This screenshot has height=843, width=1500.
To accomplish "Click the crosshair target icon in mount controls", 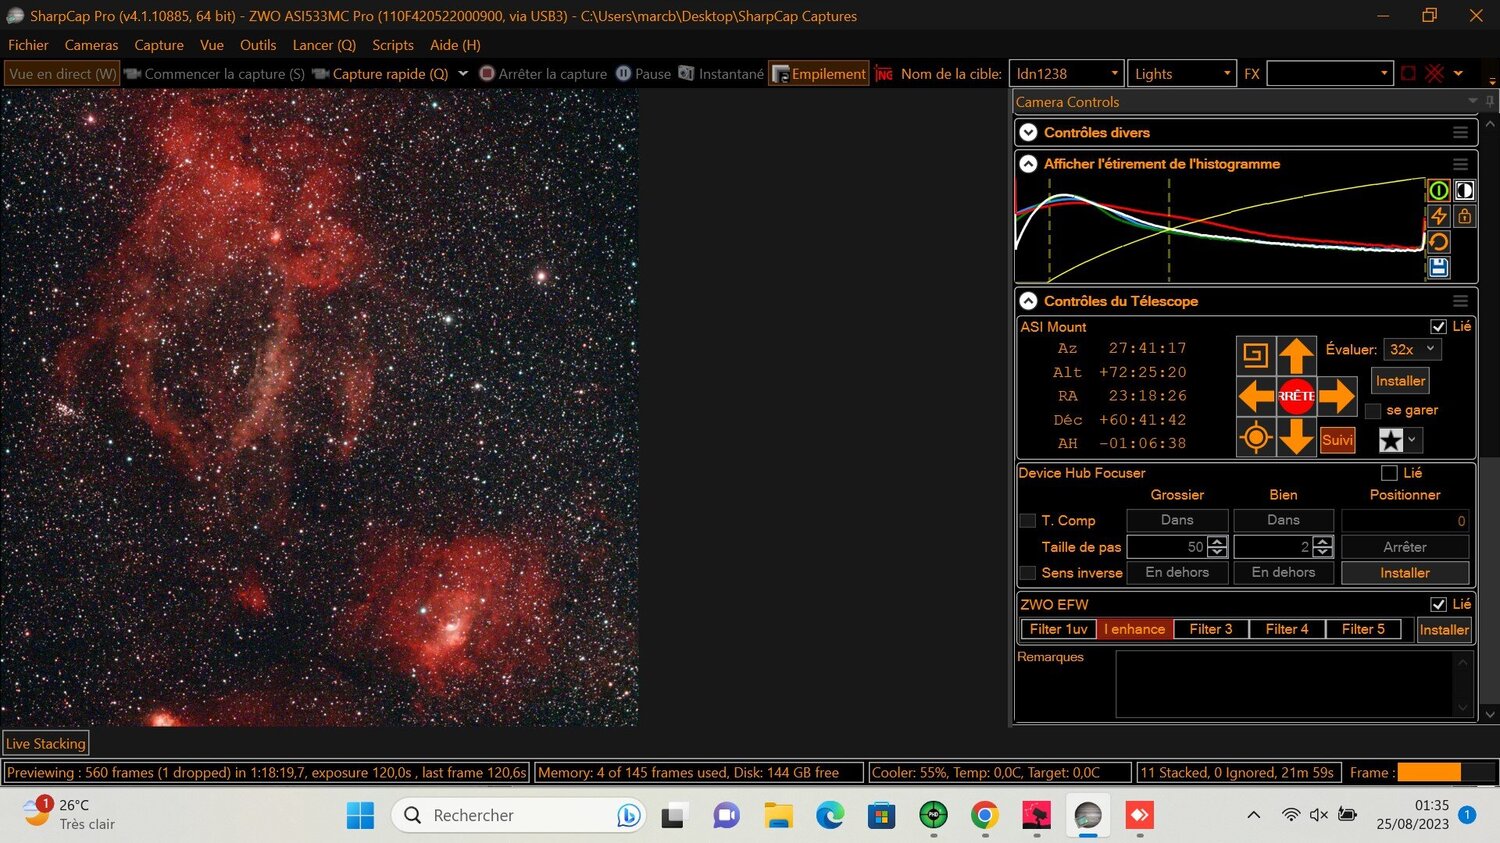I will pos(1256,437).
